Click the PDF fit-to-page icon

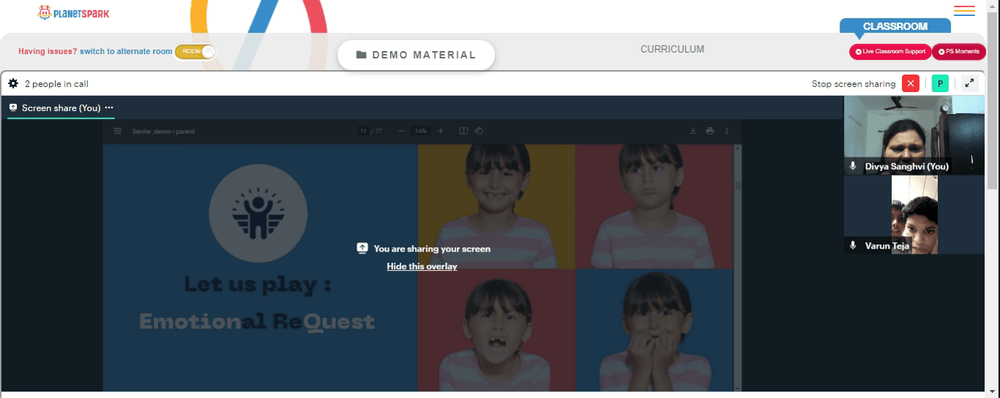(x=464, y=131)
